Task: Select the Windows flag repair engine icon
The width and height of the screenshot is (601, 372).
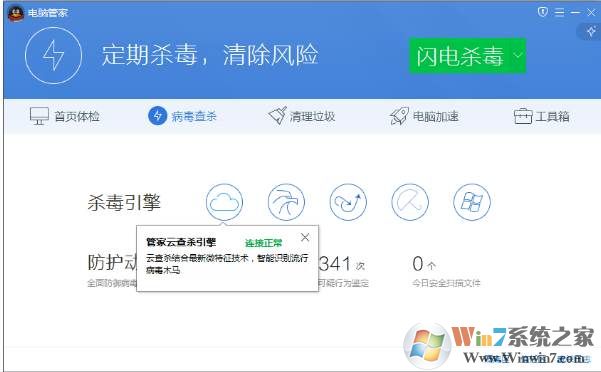Action: coord(471,202)
